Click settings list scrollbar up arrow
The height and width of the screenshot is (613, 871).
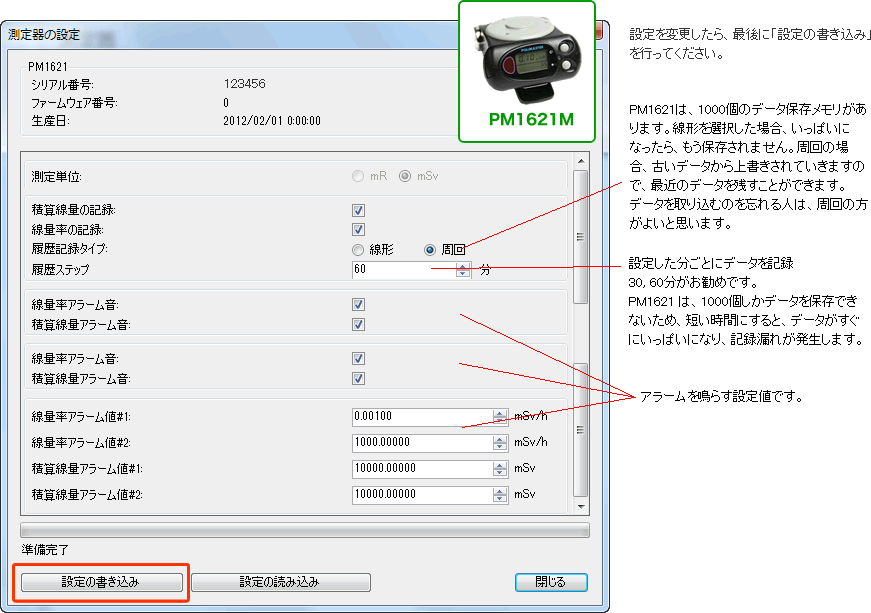click(x=581, y=161)
